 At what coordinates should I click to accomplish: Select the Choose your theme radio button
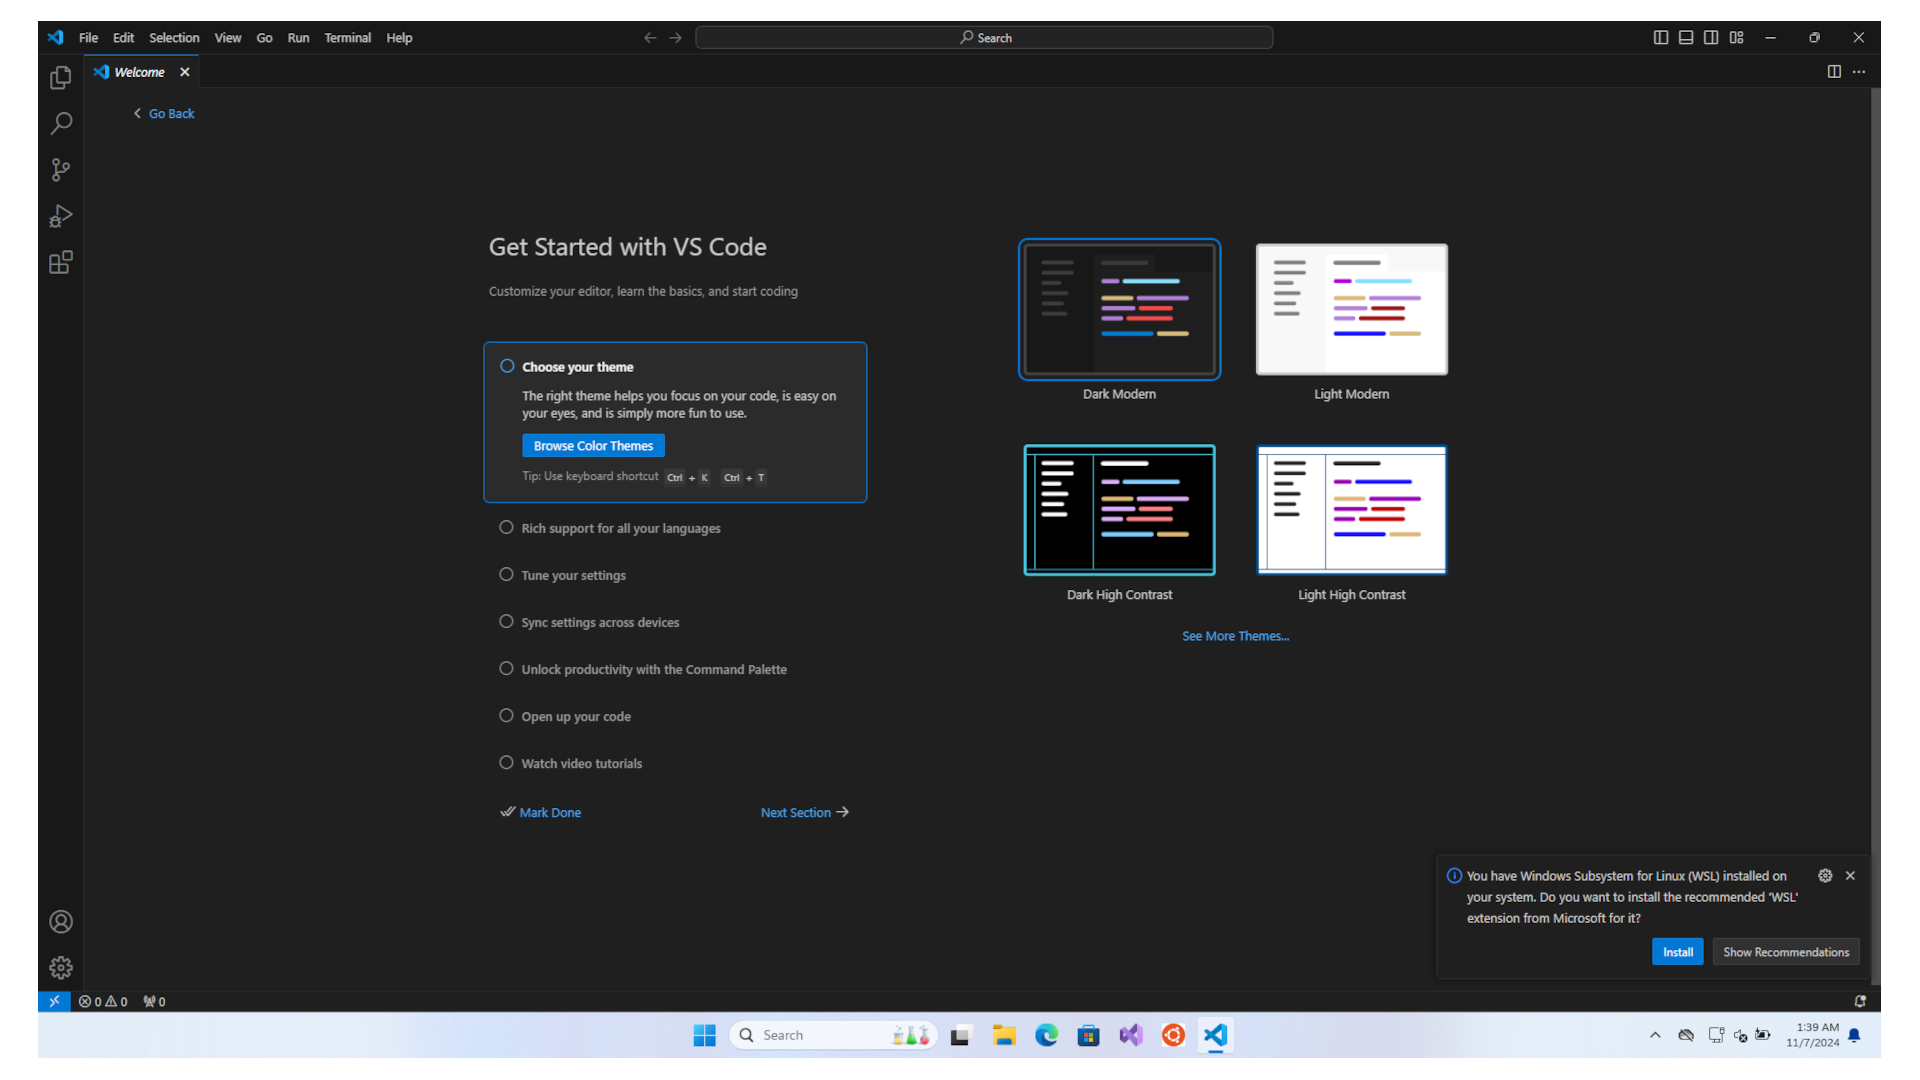(x=507, y=366)
